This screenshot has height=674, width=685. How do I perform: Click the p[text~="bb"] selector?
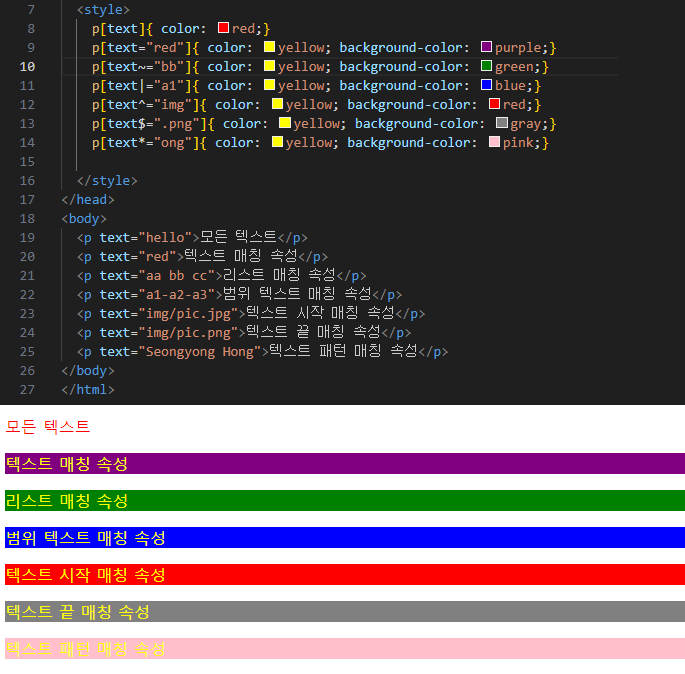[x=142, y=67]
